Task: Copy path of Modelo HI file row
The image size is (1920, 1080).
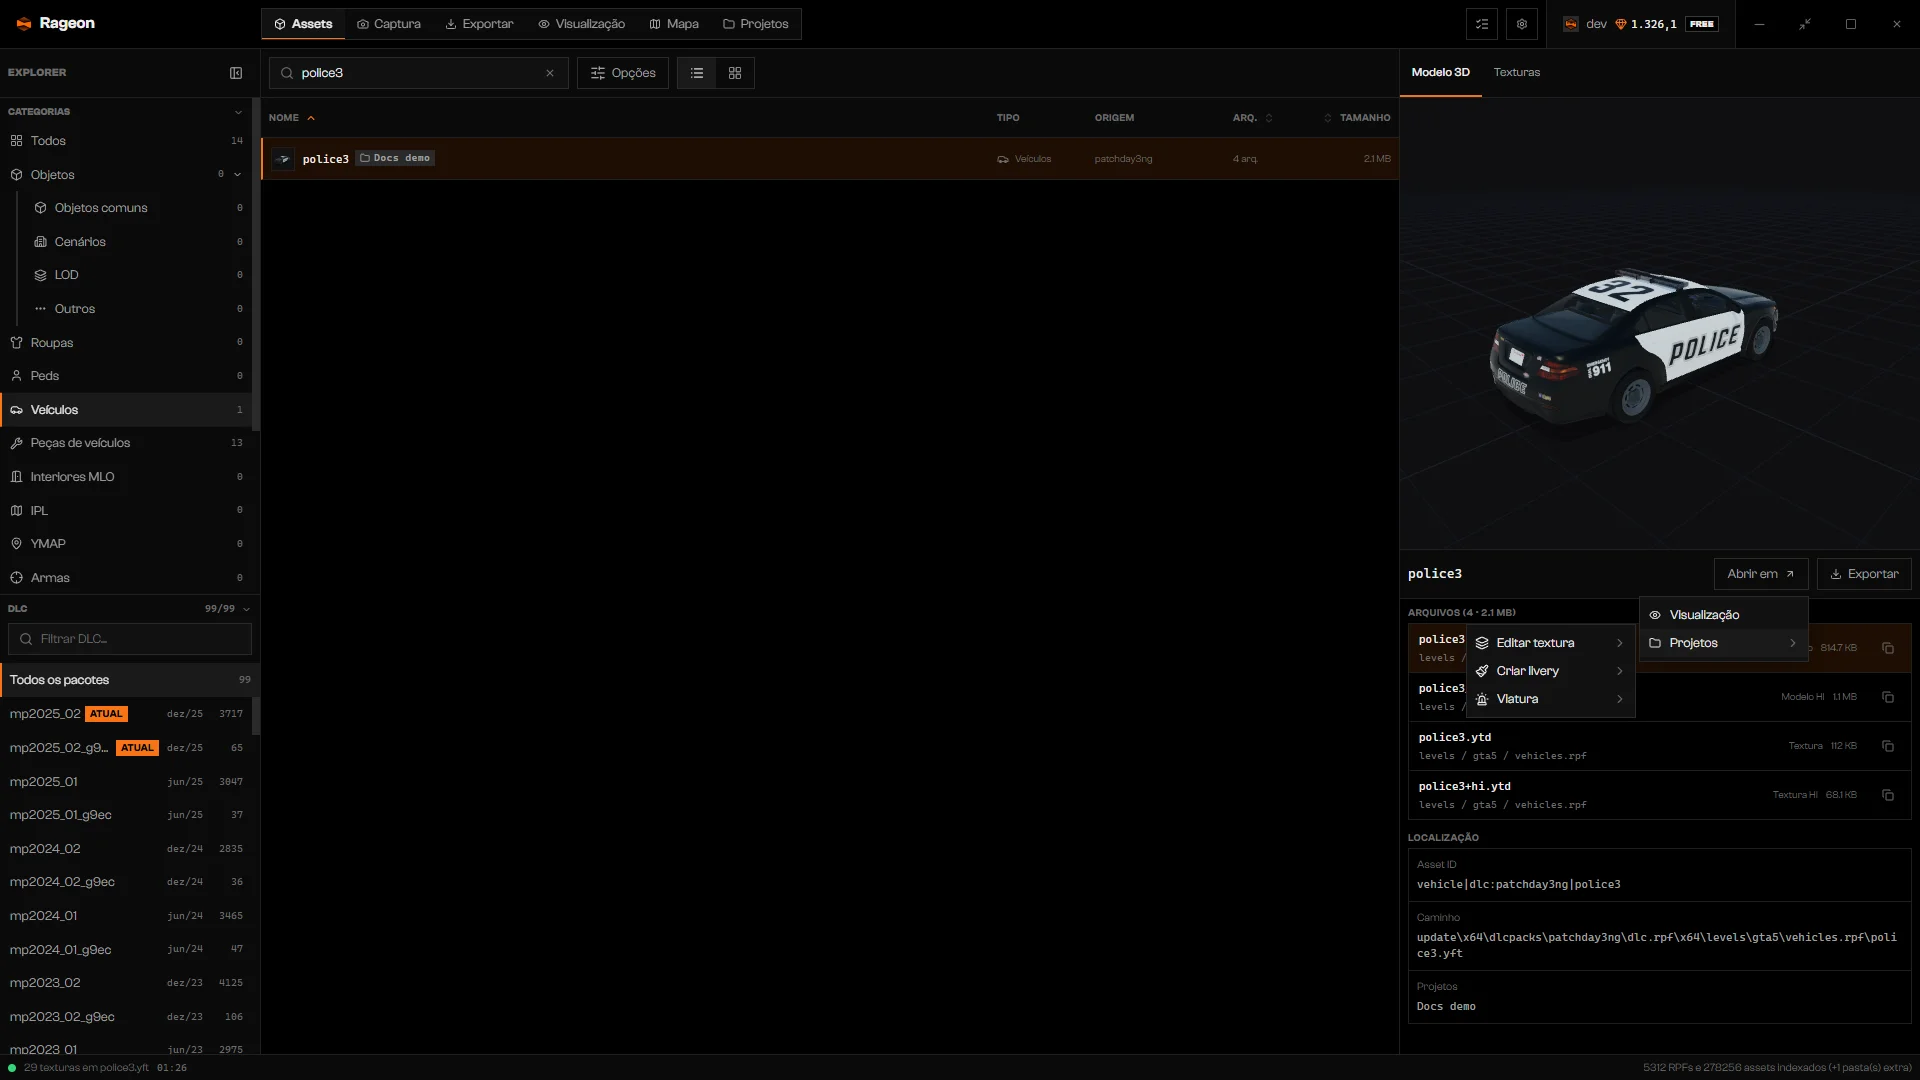Action: click(x=1888, y=697)
